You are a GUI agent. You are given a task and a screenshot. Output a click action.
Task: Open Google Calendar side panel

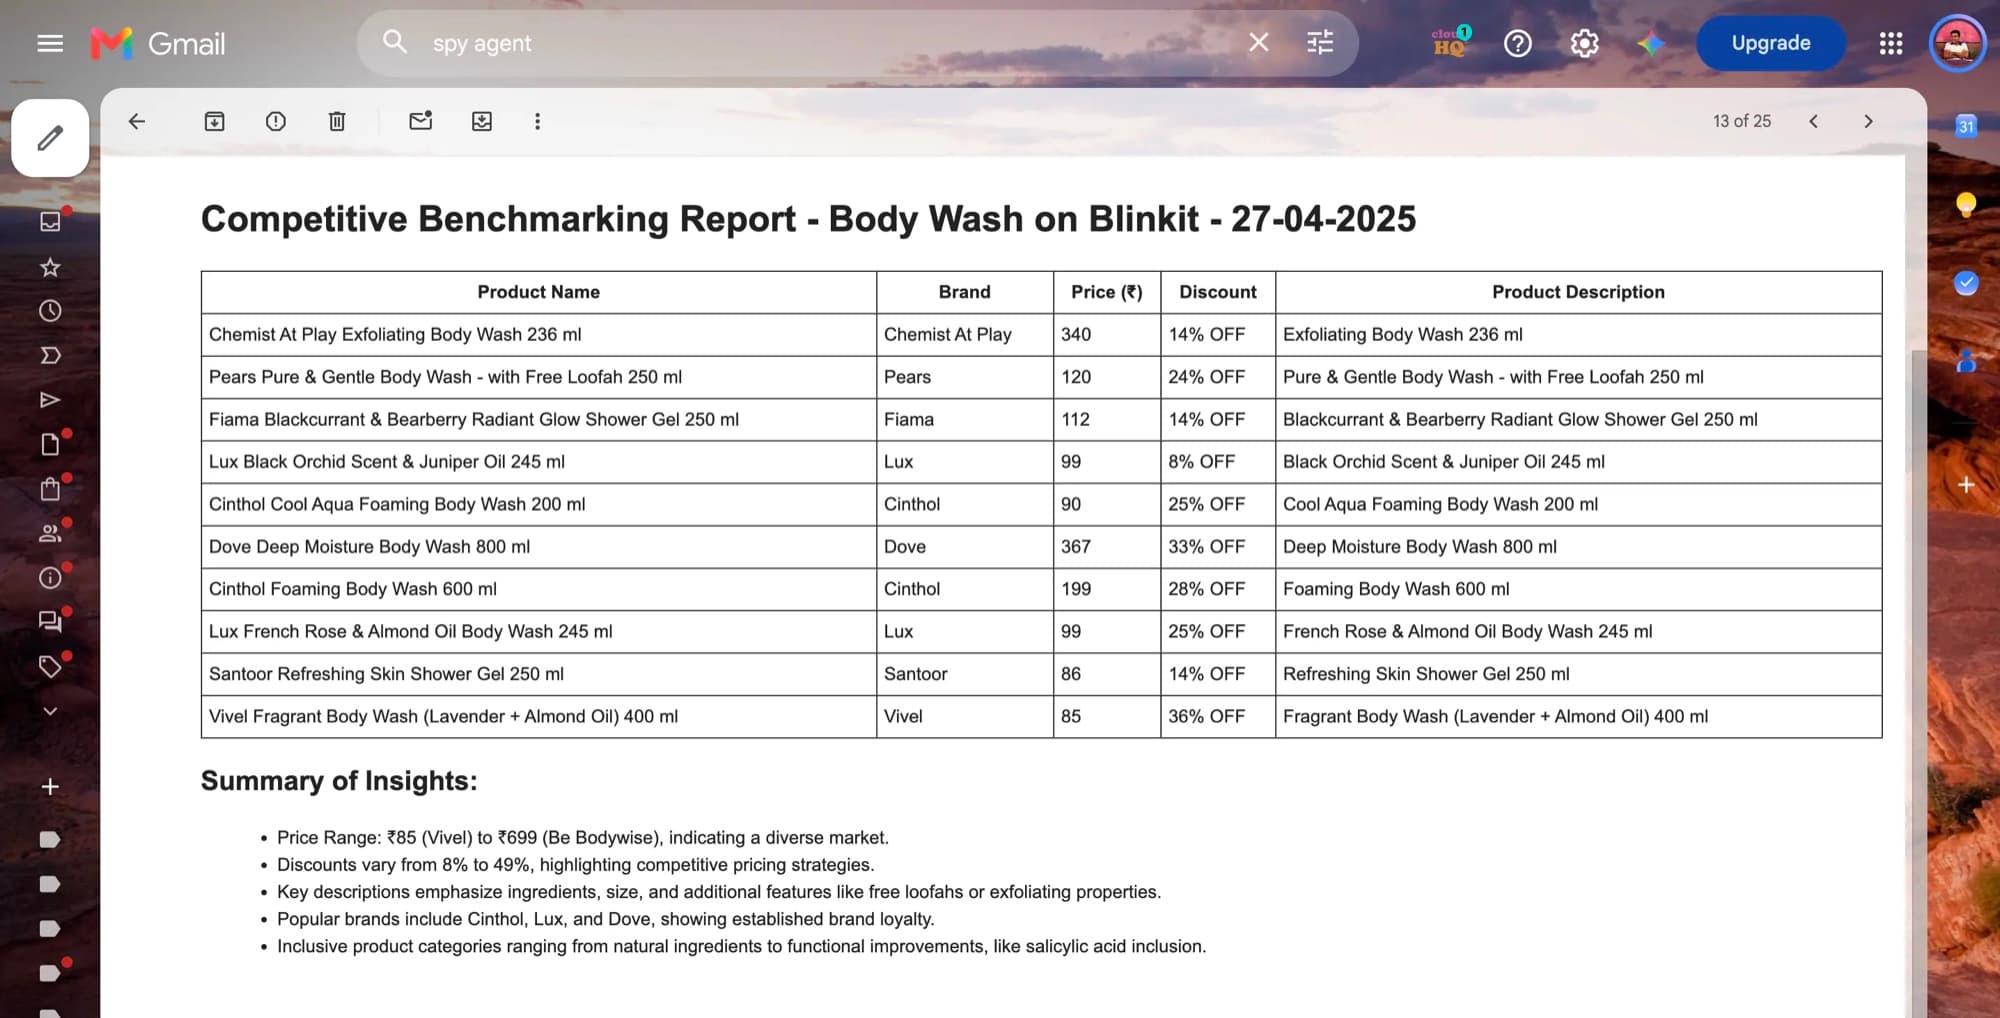click(x=1966, y=126)
